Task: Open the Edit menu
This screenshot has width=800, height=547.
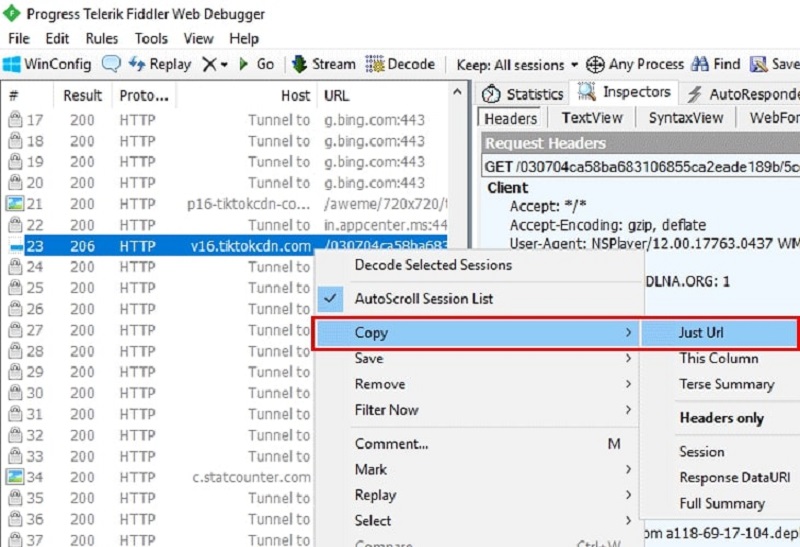Action: pyautogui.click(x=57, y=39)
